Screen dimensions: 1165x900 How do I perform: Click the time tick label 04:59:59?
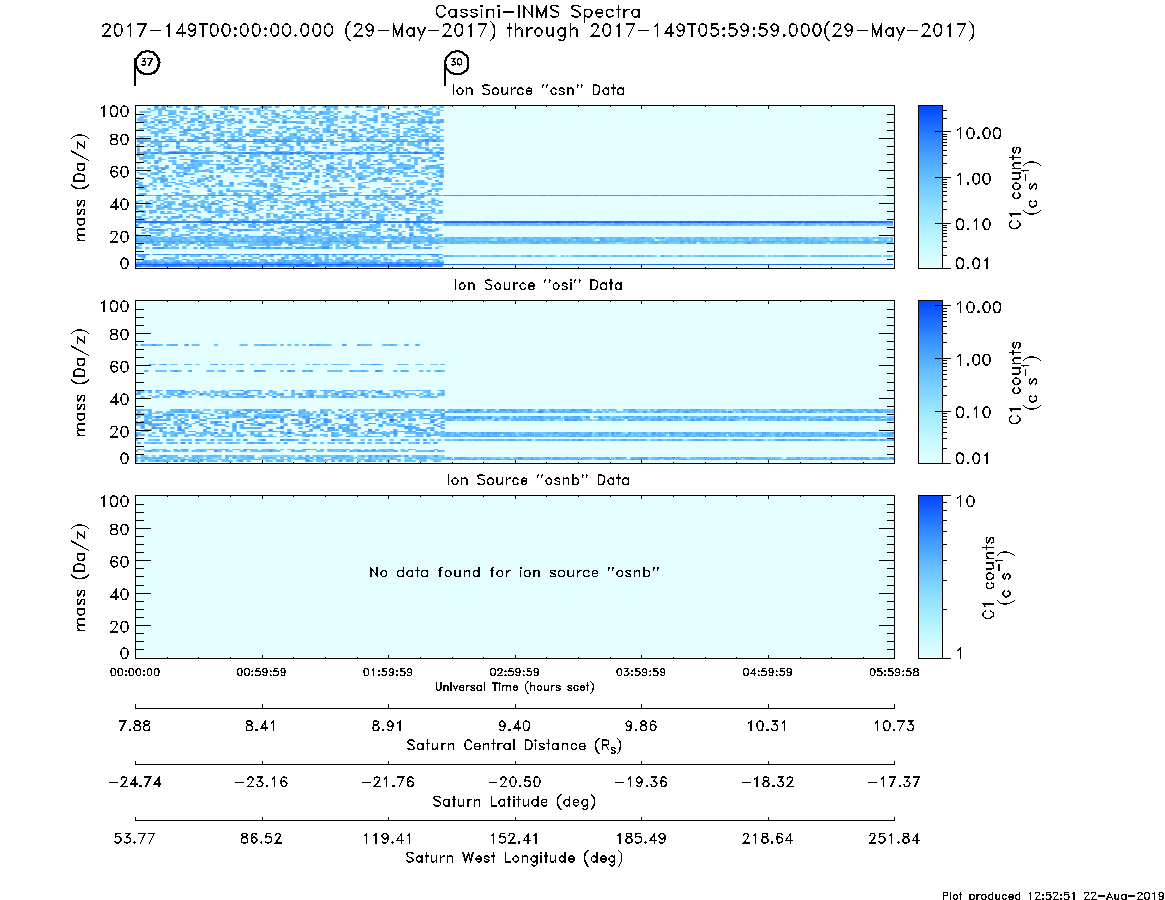(x=768, y=672)
